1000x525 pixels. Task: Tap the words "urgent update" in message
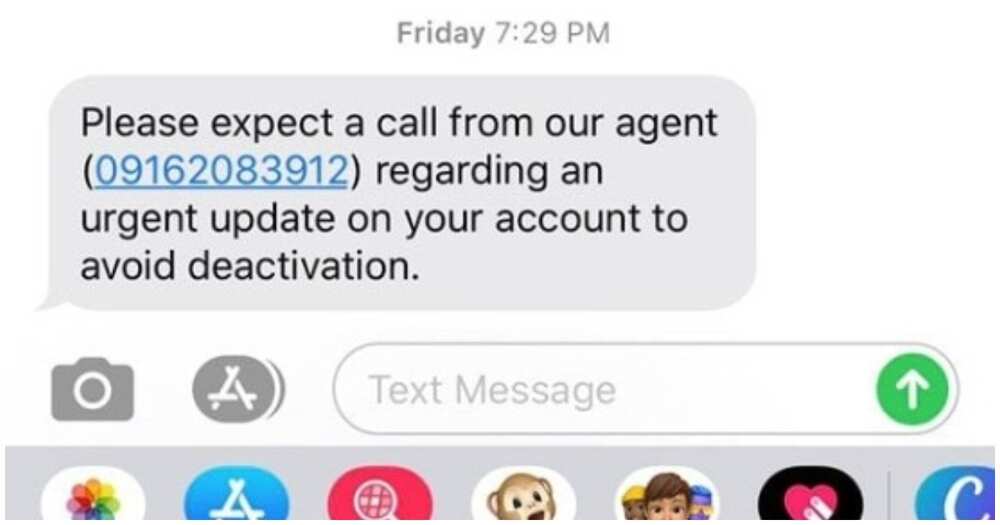207,220
